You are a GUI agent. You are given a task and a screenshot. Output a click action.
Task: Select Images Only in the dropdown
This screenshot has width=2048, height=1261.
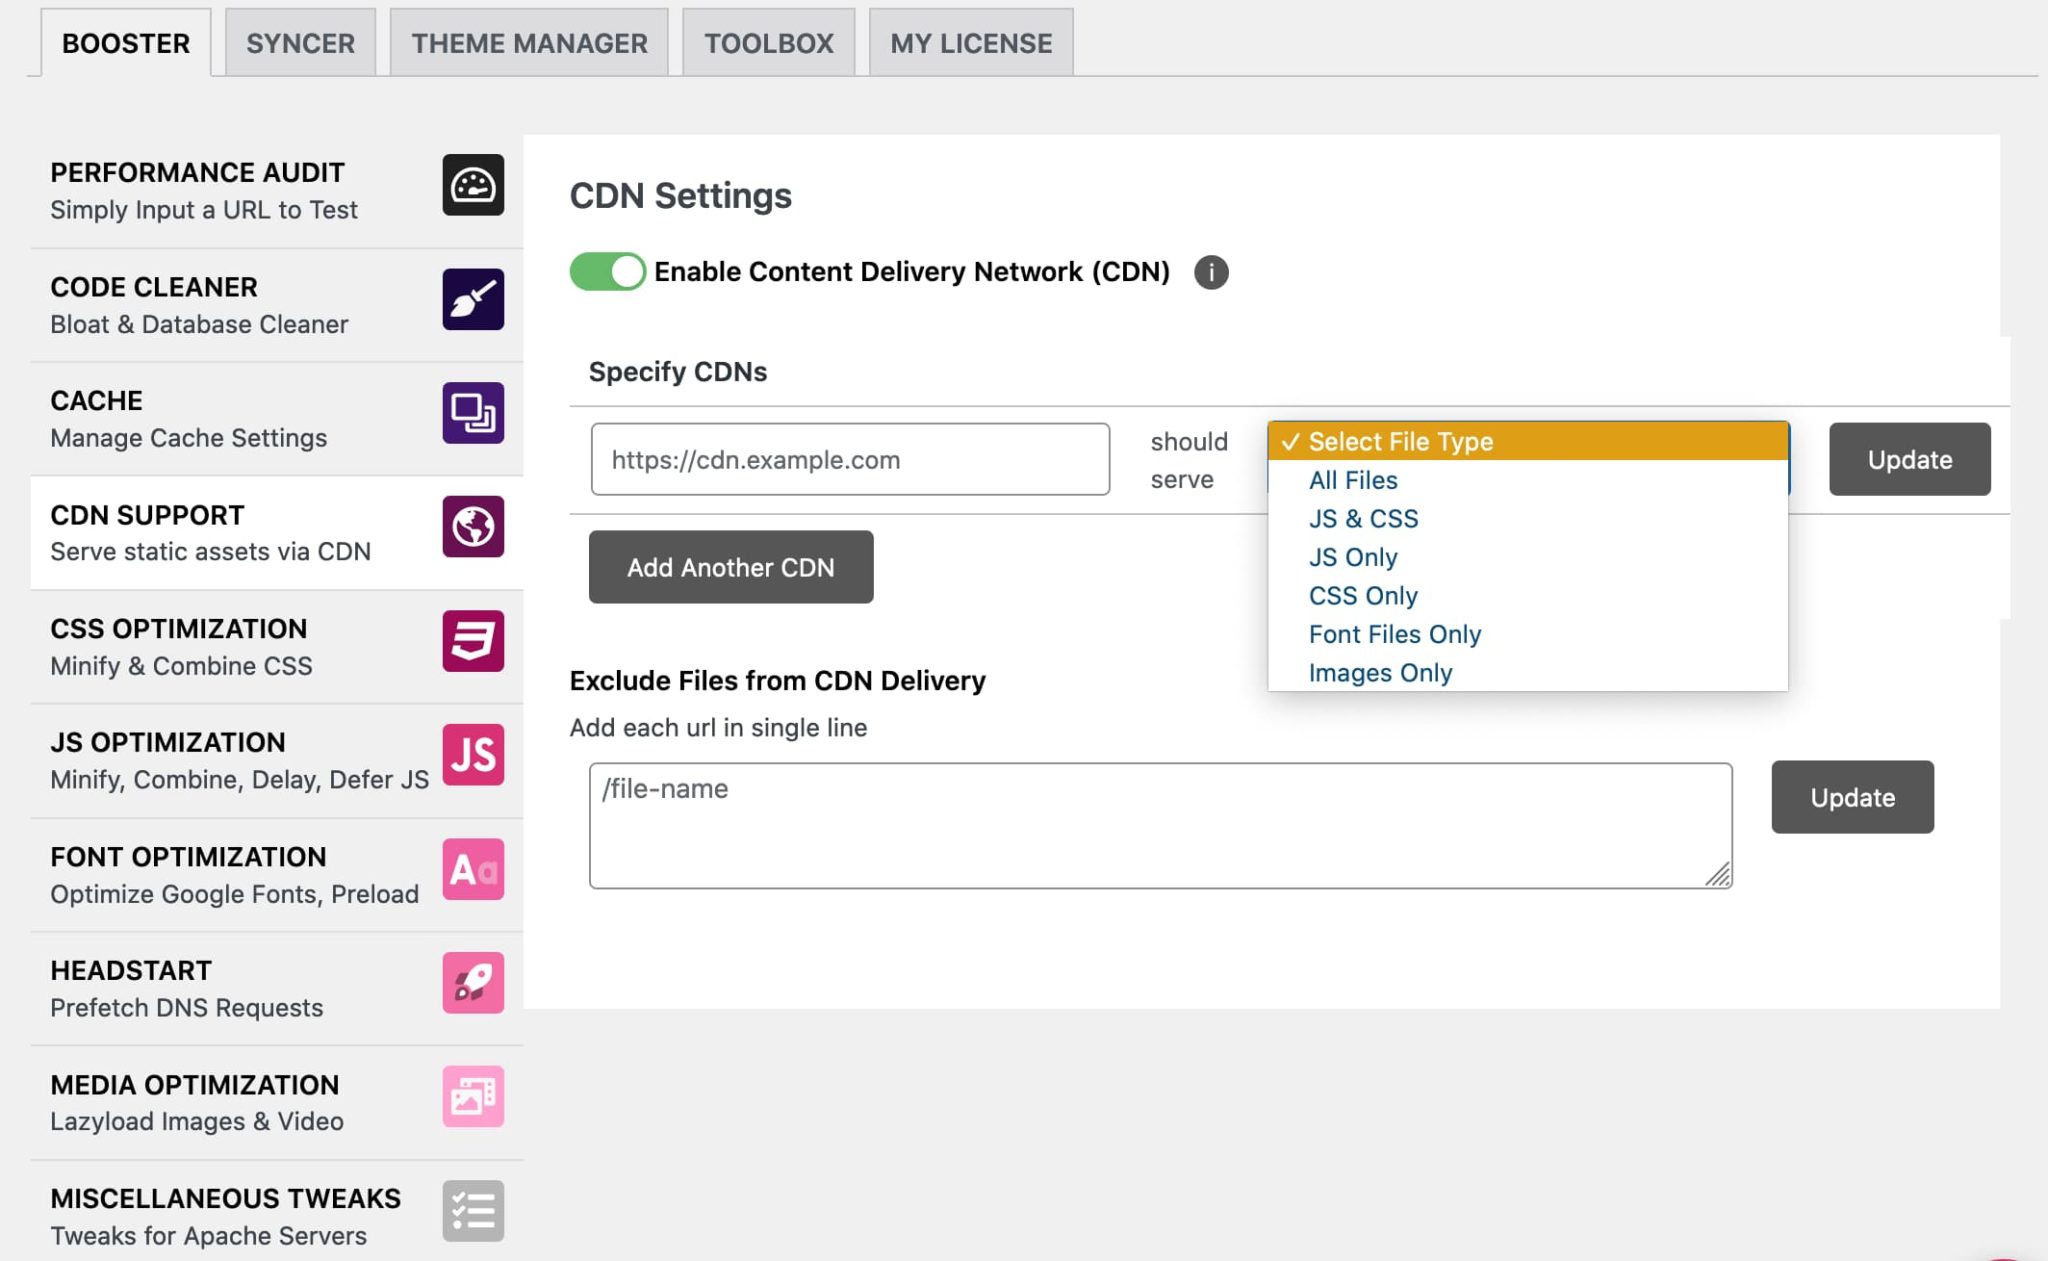pyautogui.click(x=1380, y=672)
